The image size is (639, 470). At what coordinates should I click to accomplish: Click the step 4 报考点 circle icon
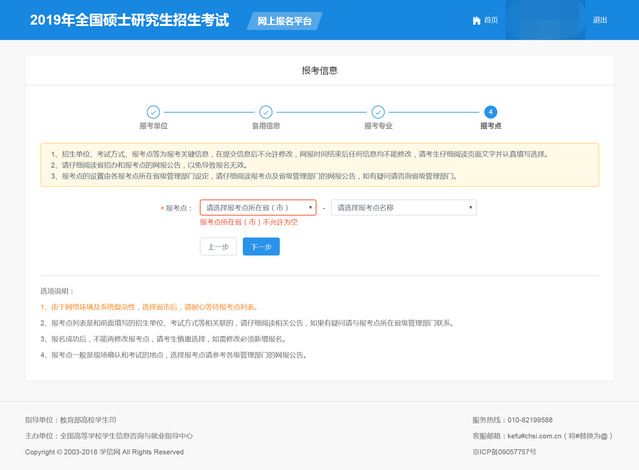point(490,112)
